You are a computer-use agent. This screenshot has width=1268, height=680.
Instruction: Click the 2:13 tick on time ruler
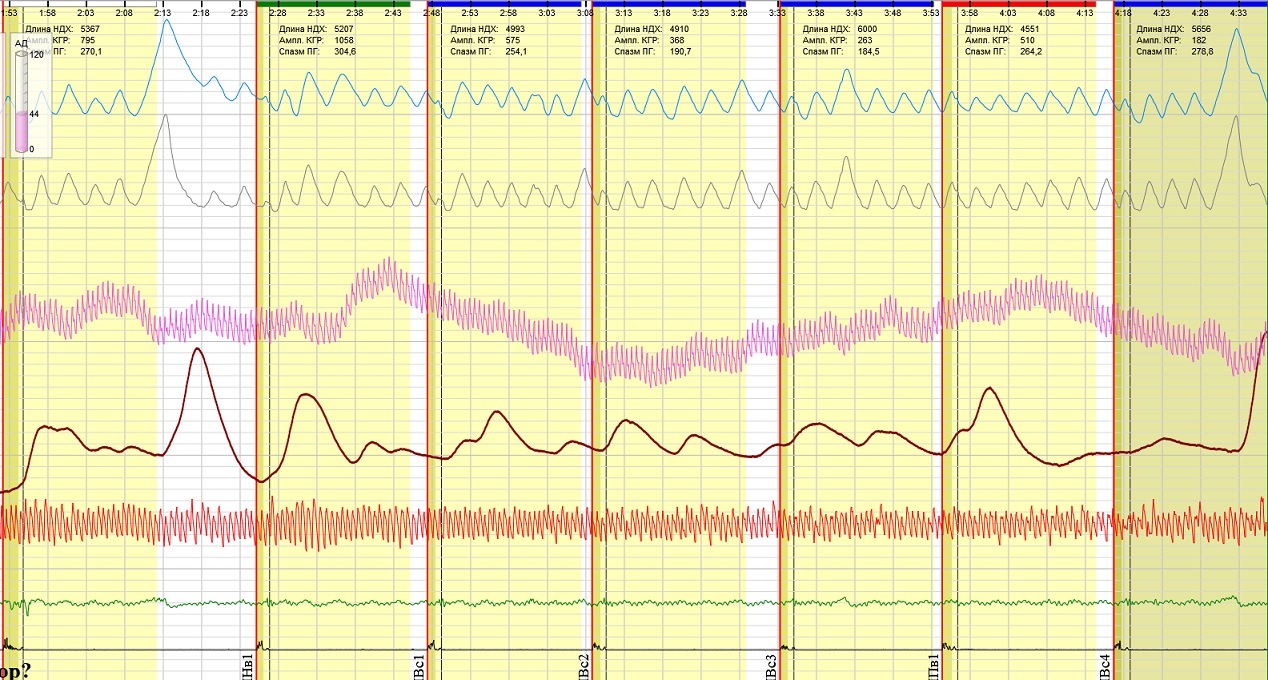pos(162,14)
